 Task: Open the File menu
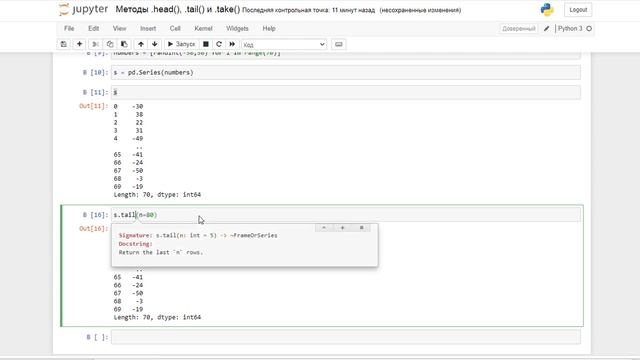[69, 29]
